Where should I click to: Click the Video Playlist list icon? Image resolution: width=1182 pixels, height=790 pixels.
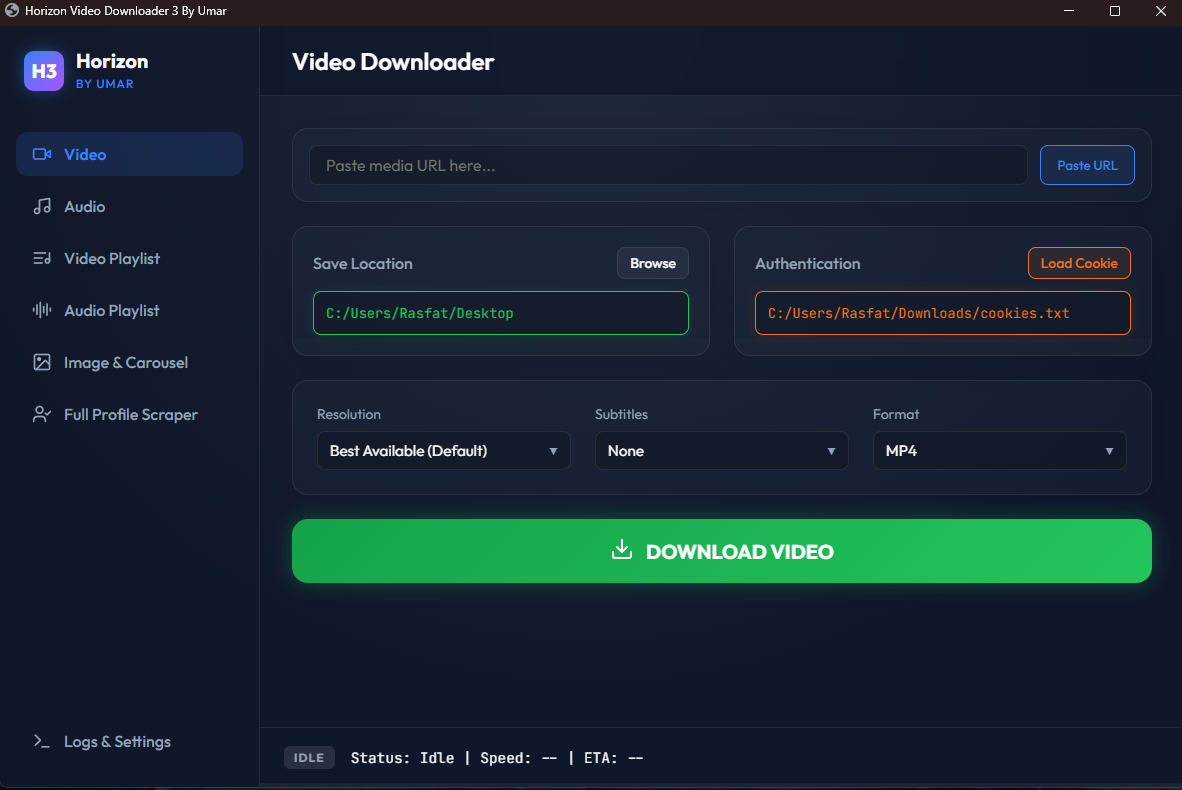point(42,258)
